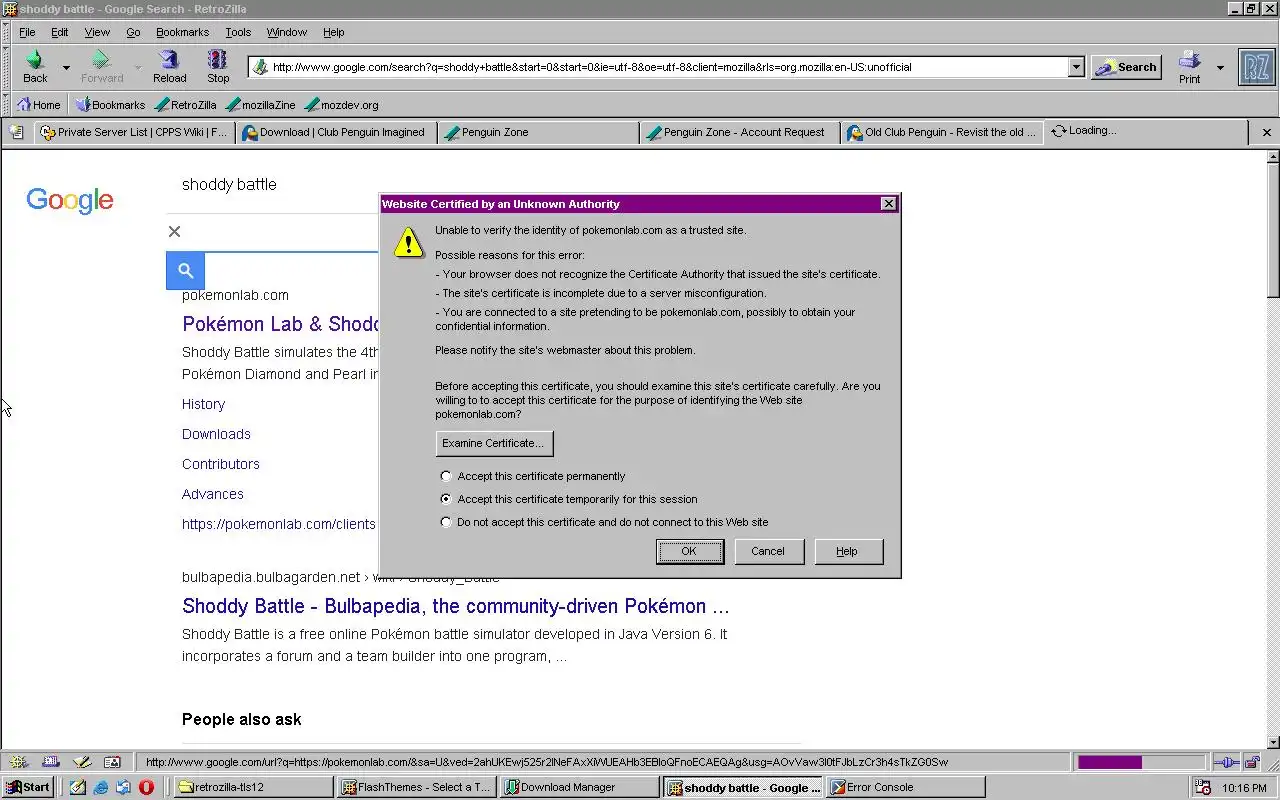The height and width of the screenshot is (800, 1280).
Task: Click Examine Certificate button
Action: (x=493, y=443)
